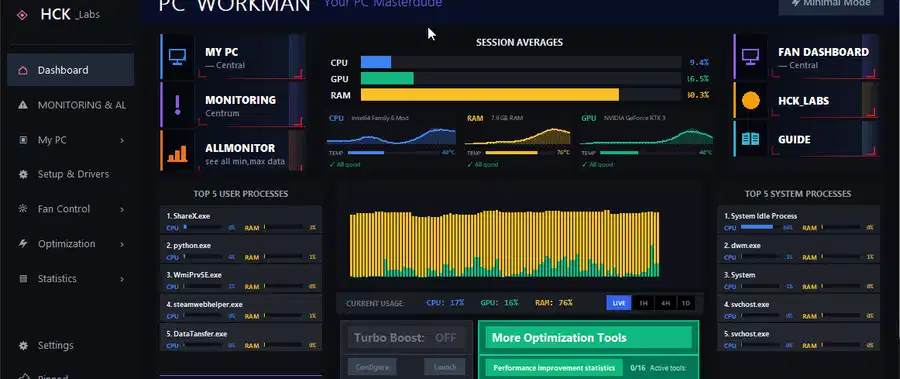
Task: Click the main yellow and green usage chart
Action: click(505, 244)
